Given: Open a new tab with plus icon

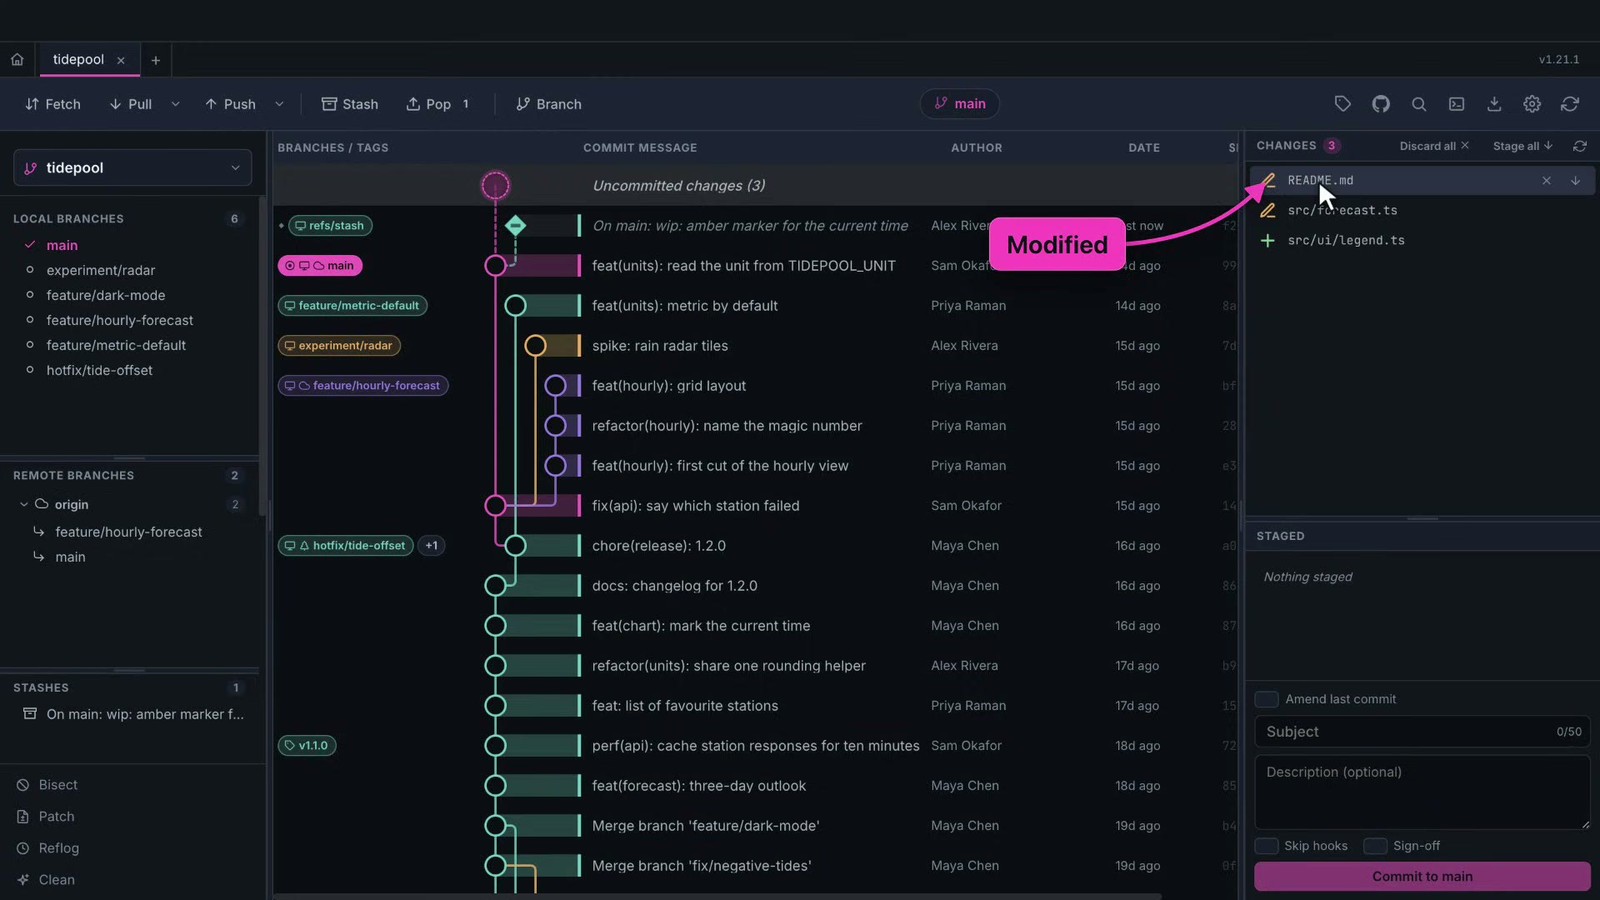Looking at the screenshot, I should [155, 60].
